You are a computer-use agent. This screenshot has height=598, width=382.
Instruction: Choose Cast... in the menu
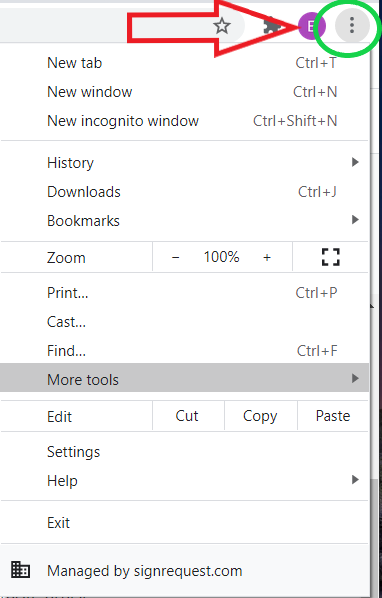click(185, 322)
